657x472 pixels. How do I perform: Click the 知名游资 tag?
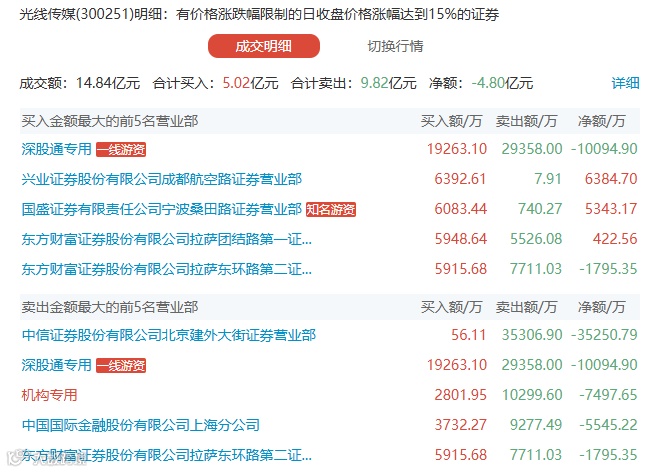[331, 209]
